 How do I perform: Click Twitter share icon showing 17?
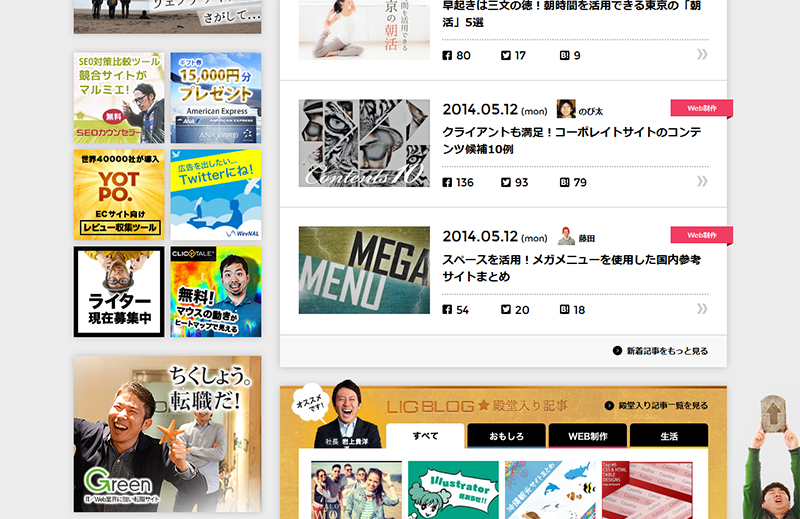click(x=506, y=55)
